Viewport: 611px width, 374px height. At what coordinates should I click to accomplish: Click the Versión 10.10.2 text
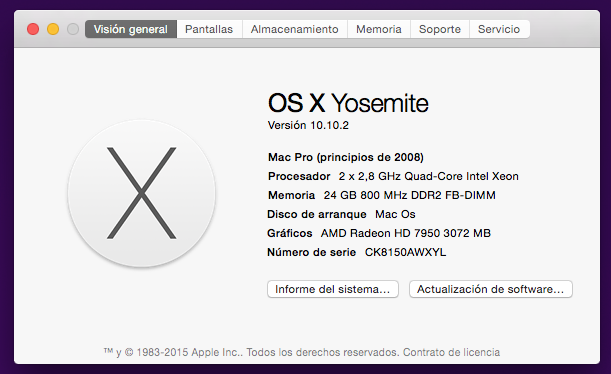(308, 125)
